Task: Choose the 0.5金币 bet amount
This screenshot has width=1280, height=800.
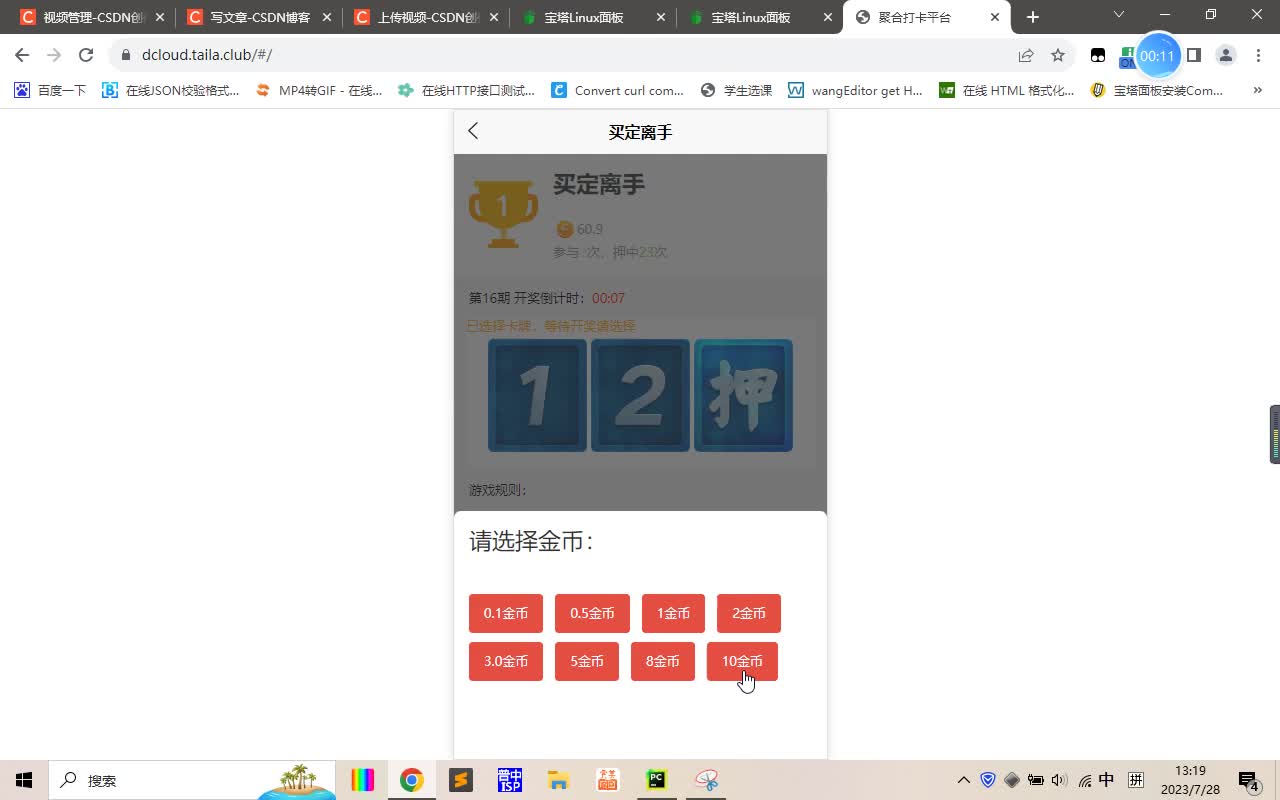Action: tap(592, 613)
